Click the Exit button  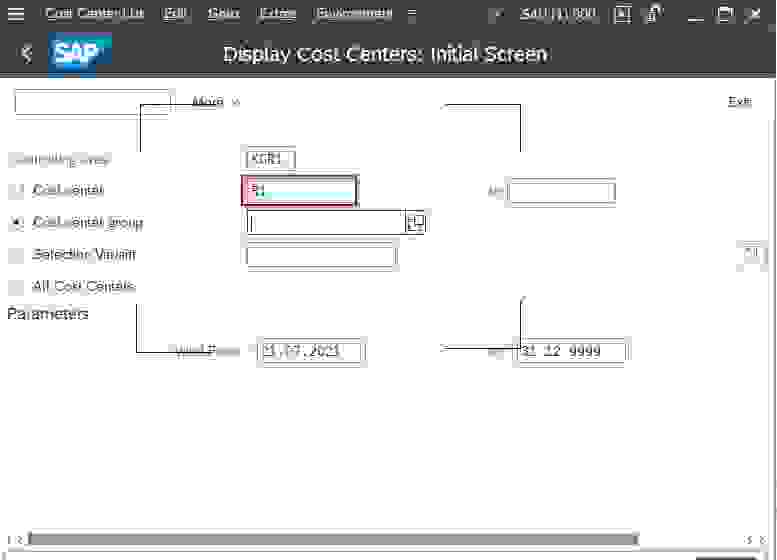click(x=739, y=102)
